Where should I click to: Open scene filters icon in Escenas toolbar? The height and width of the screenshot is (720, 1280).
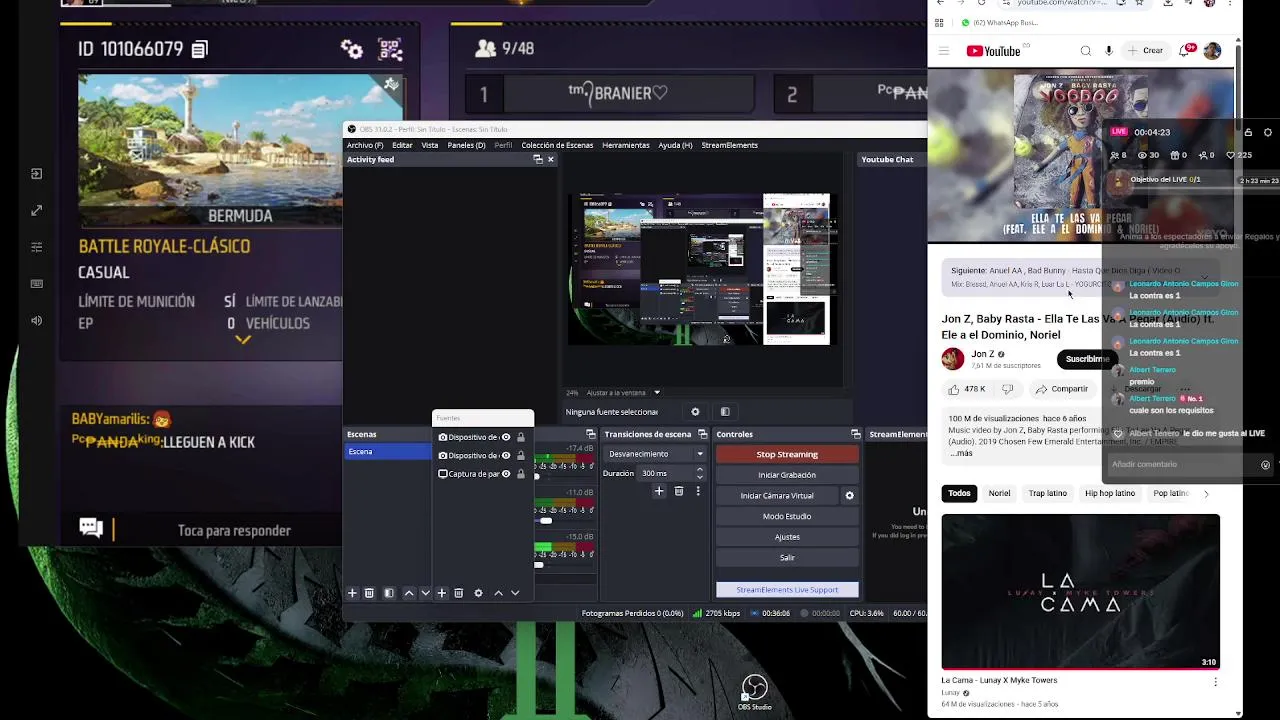pos(389,593)
